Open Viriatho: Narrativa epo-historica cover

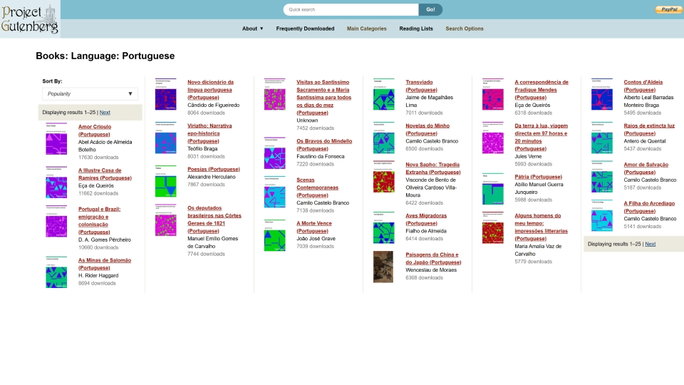[165, 138]
